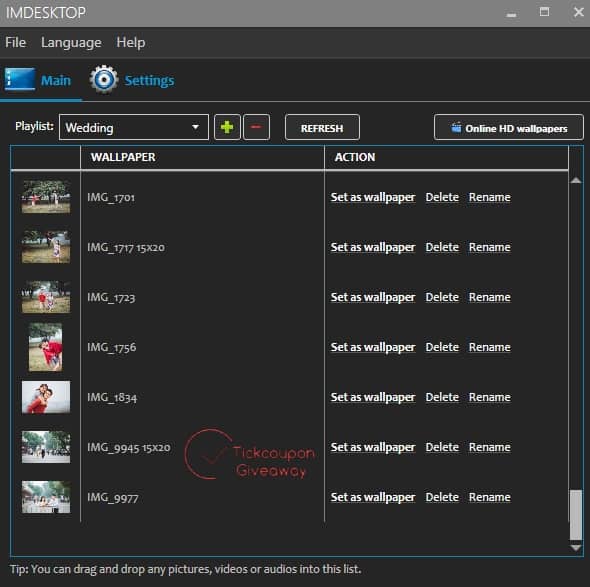590x587 pixels.
Task: Click the file name IMG_1756
Action: coord(111,348)
